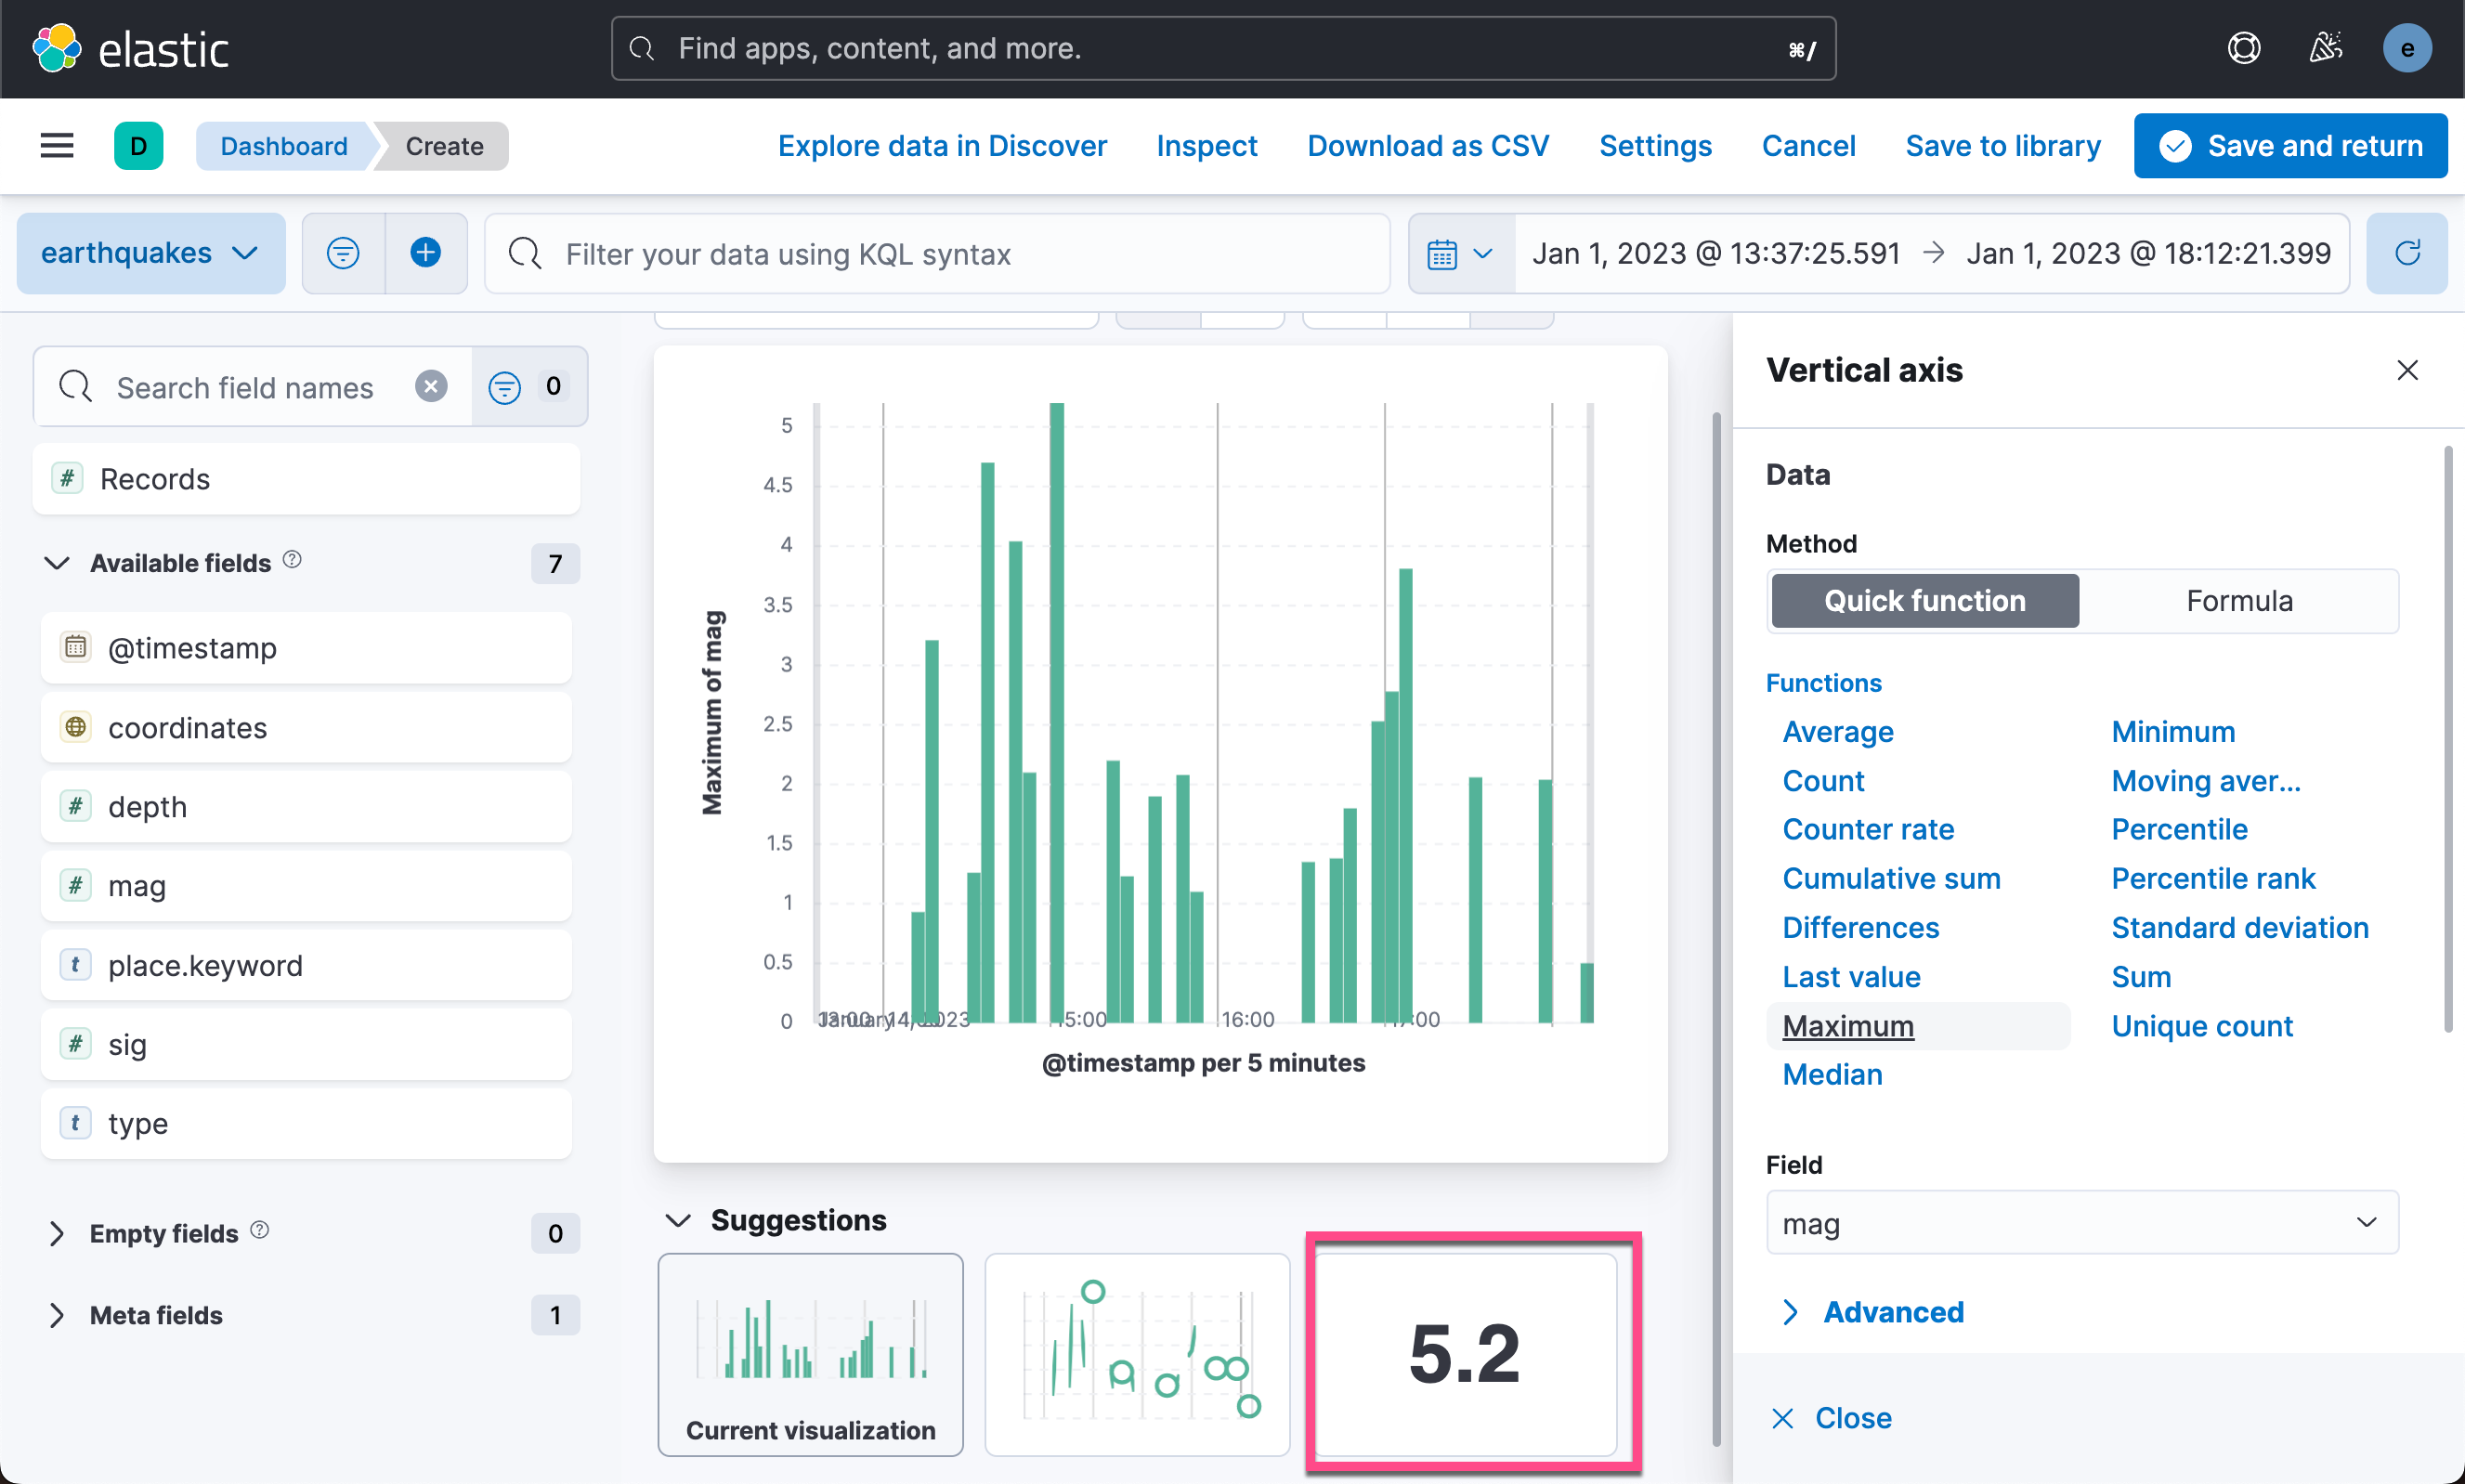Image resolution: width=2465 pixels, height=1484 pixels.
Task: Open the hamburger navigation menu
Action: pyautogui.click(x=57, y=146)
